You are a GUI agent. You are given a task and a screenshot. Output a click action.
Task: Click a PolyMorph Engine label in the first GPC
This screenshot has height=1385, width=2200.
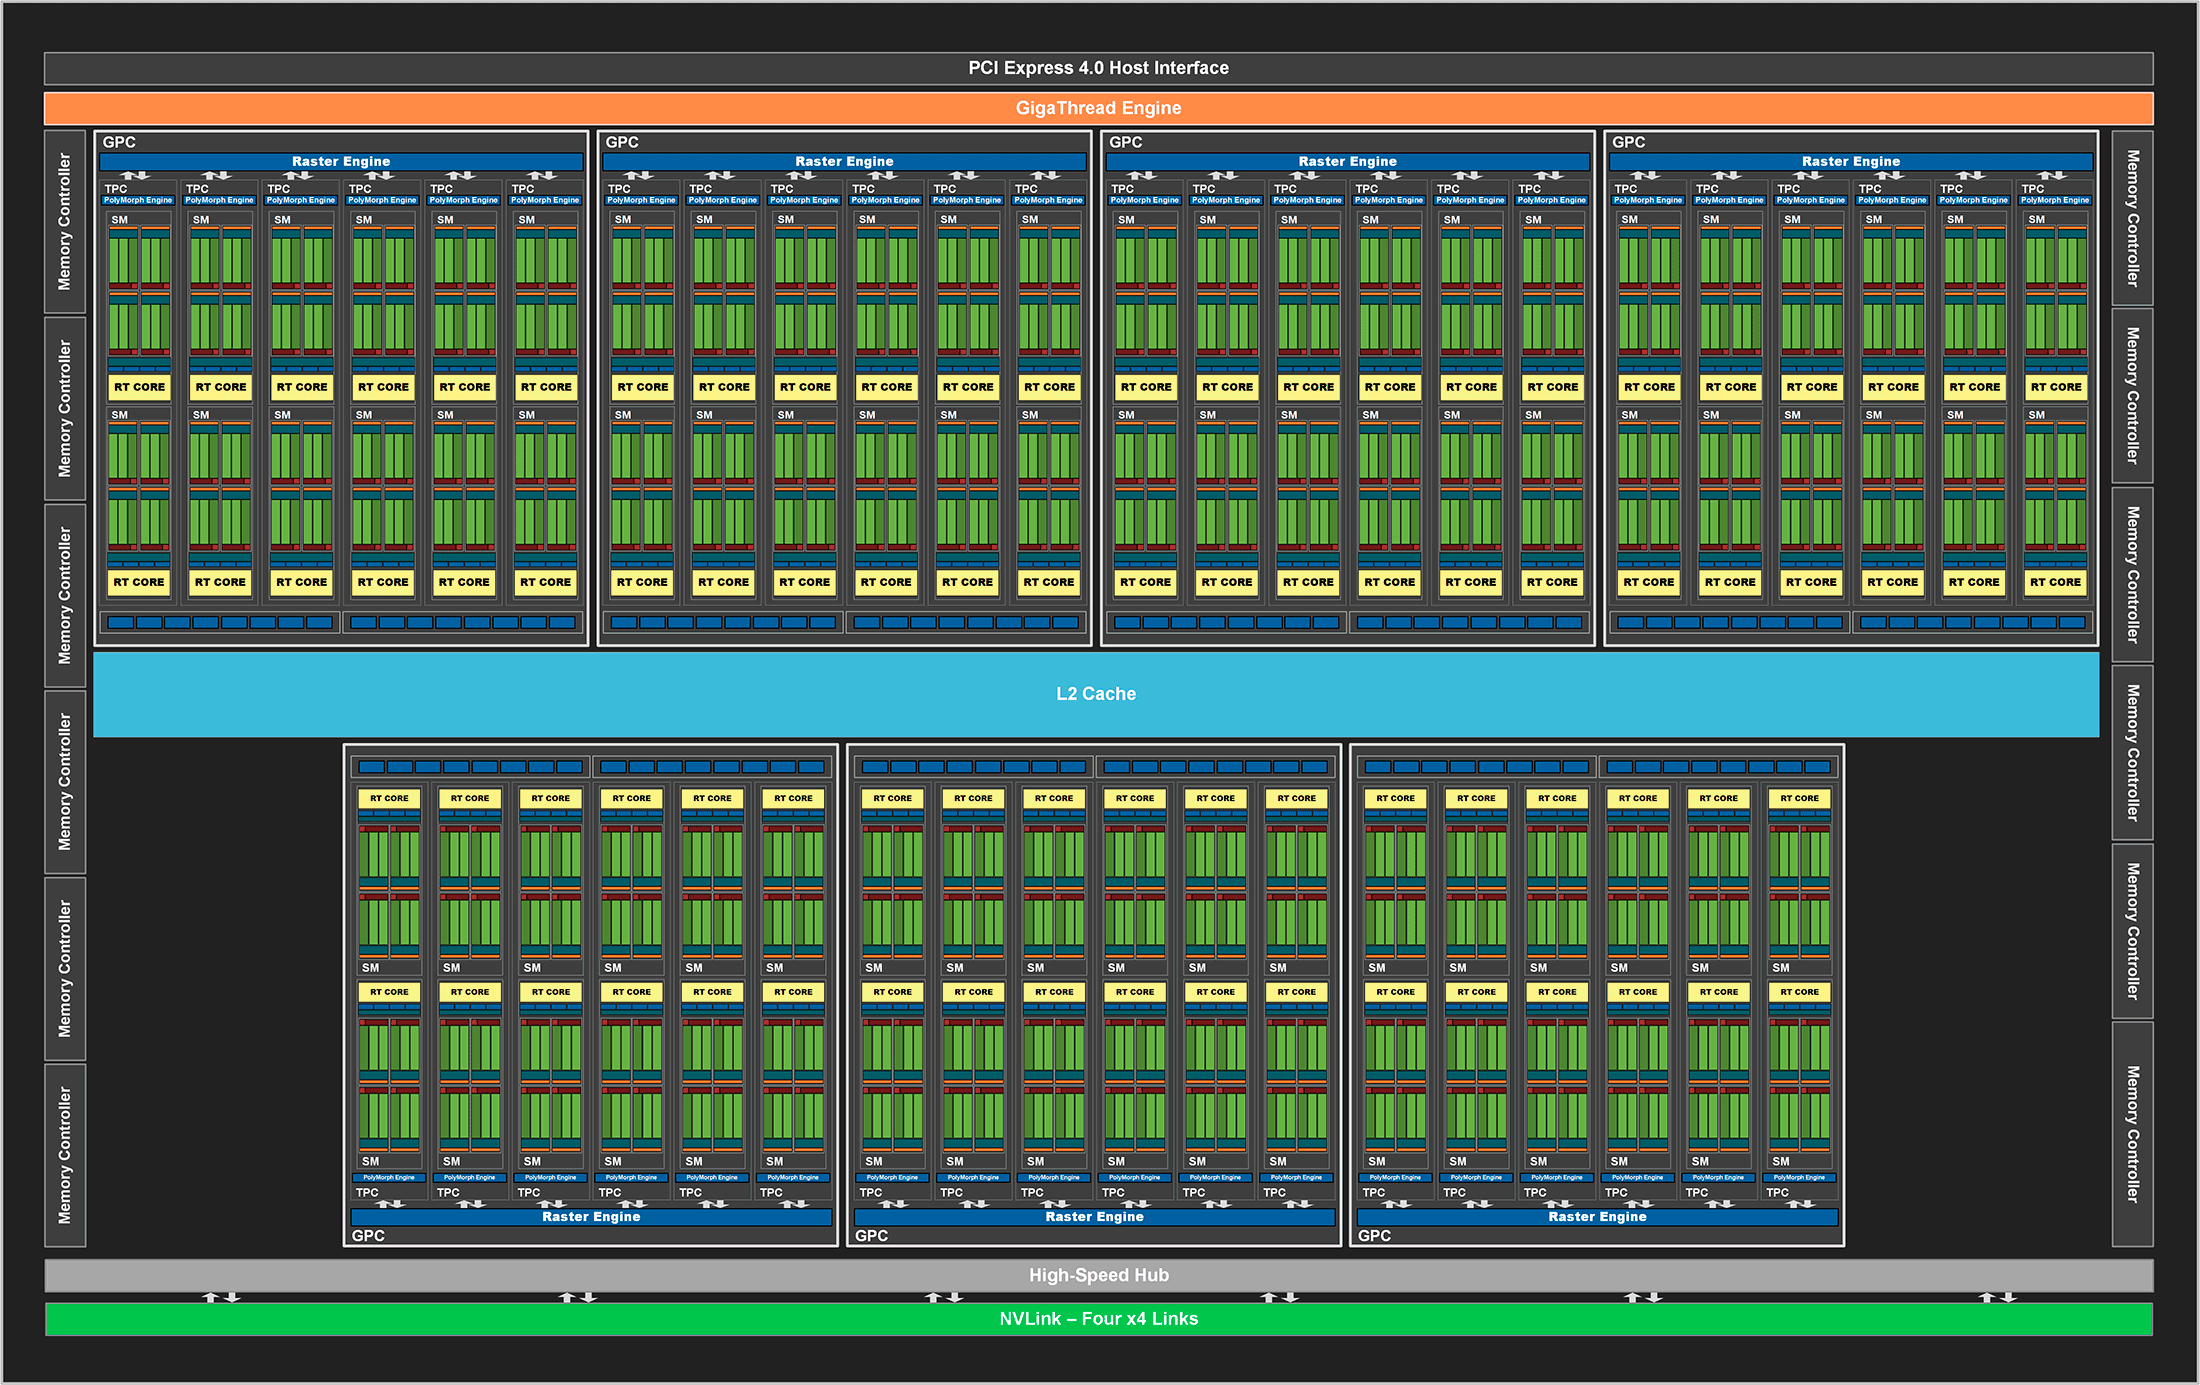click(x=137, y=200)
